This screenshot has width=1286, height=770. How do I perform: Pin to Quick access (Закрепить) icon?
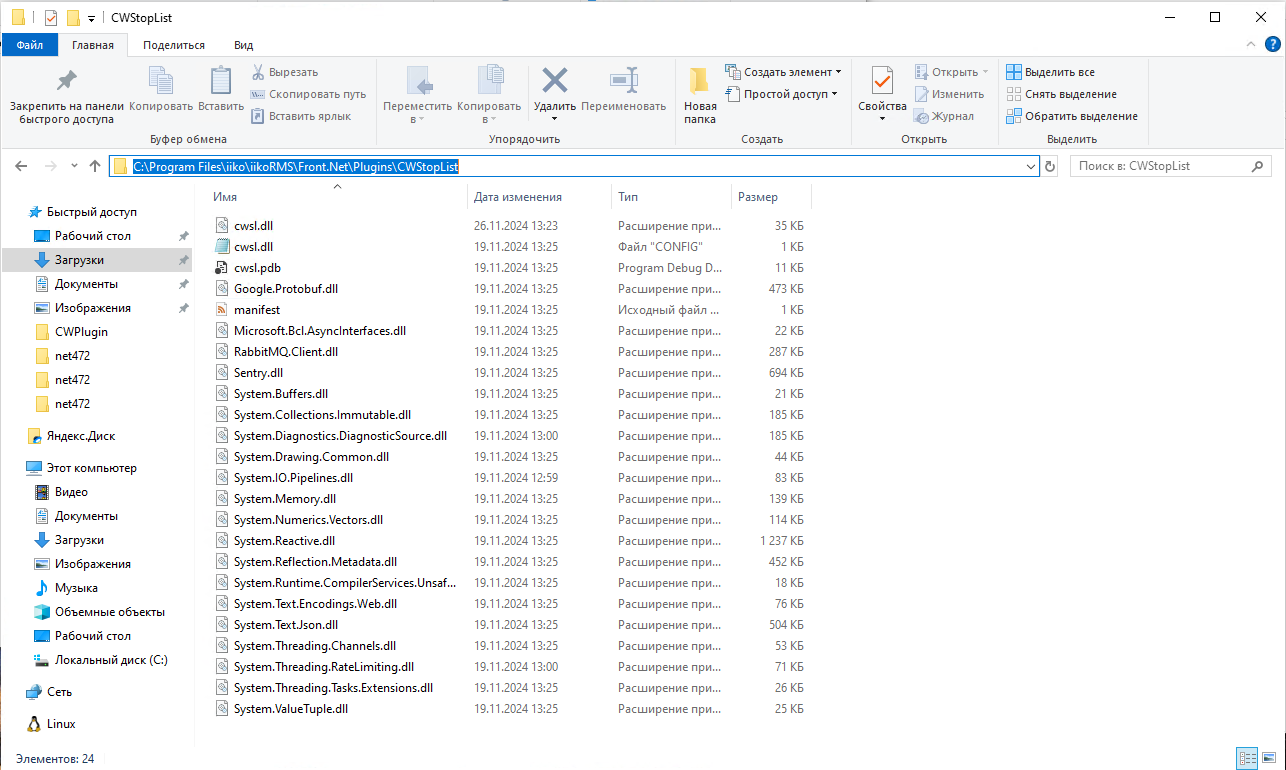click(66, 81)
